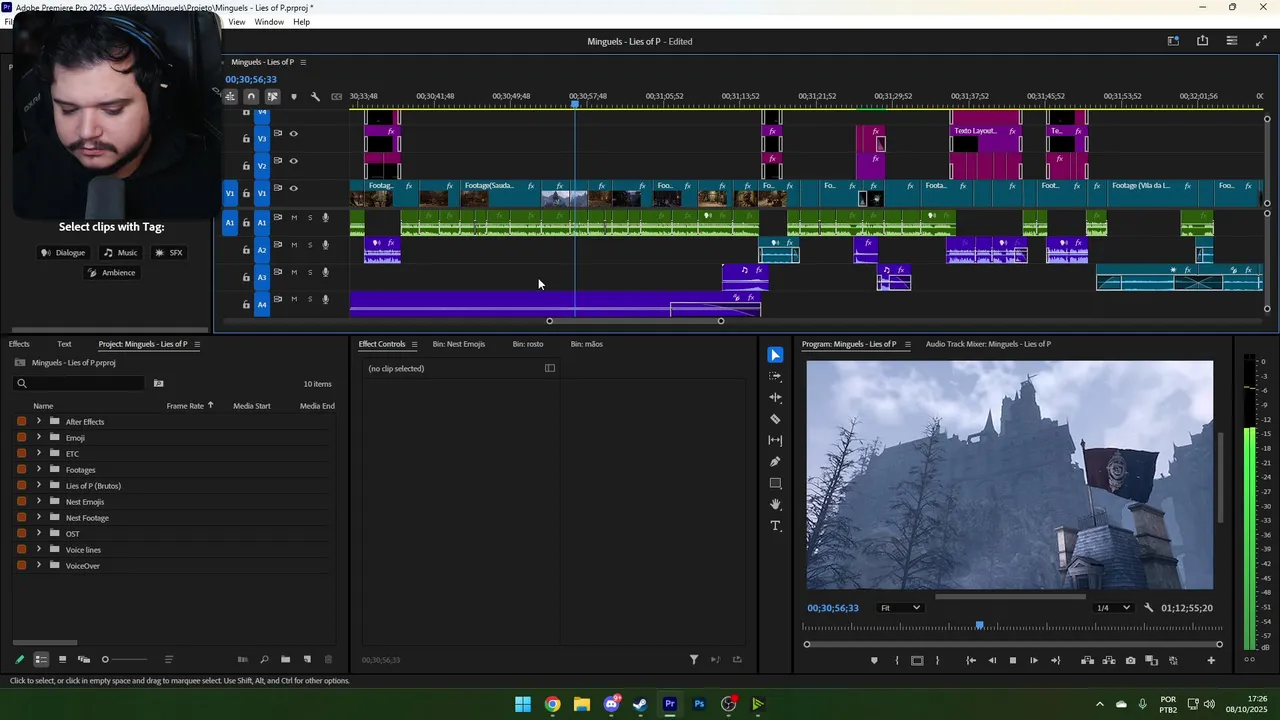Viewport: 1280px width, 720px height.
Task: Hide video track V3 with the eye
Action: (x=293, y=133)
